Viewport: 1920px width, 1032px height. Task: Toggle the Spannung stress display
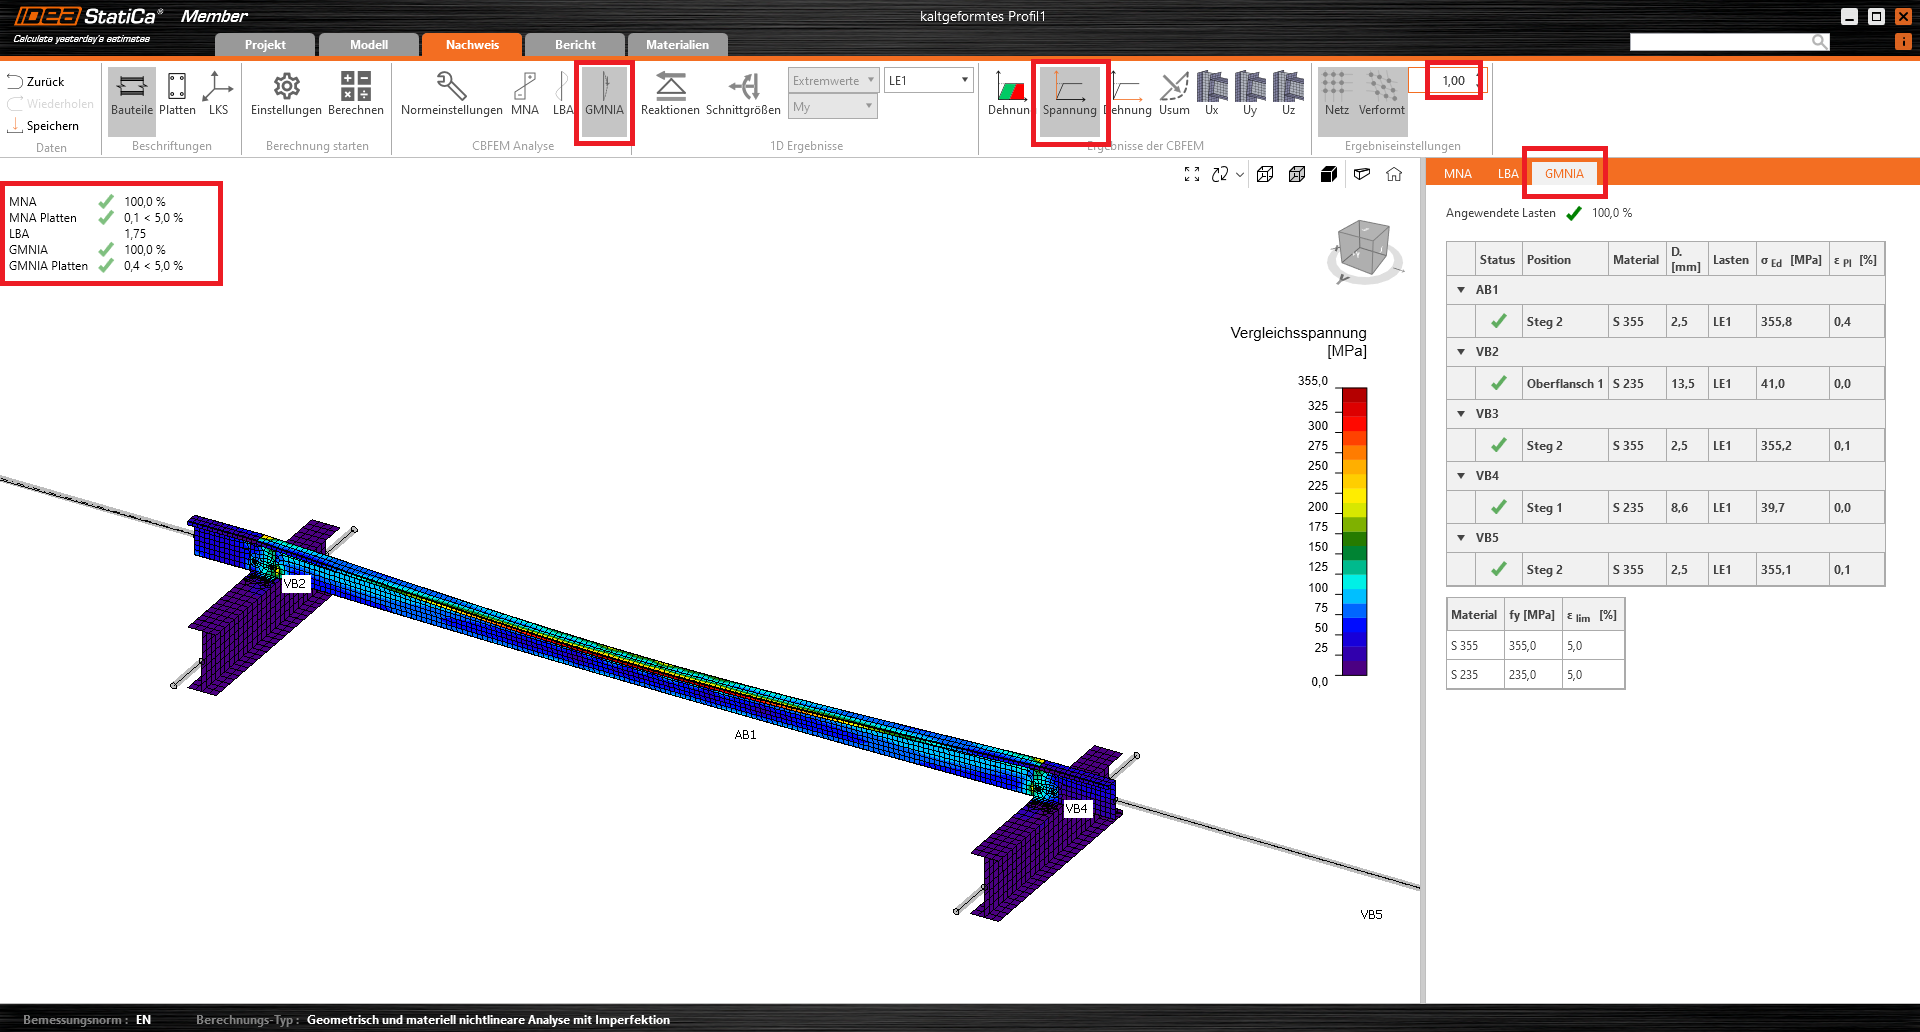tap(1069, 94)
